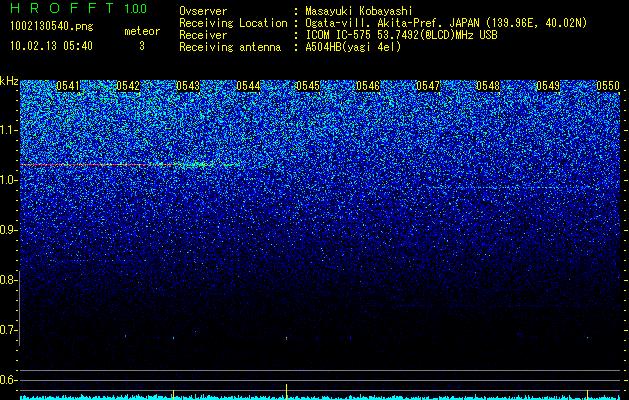Click the version number 1.0.0
The image size is (629, 400).
point(136,8)
